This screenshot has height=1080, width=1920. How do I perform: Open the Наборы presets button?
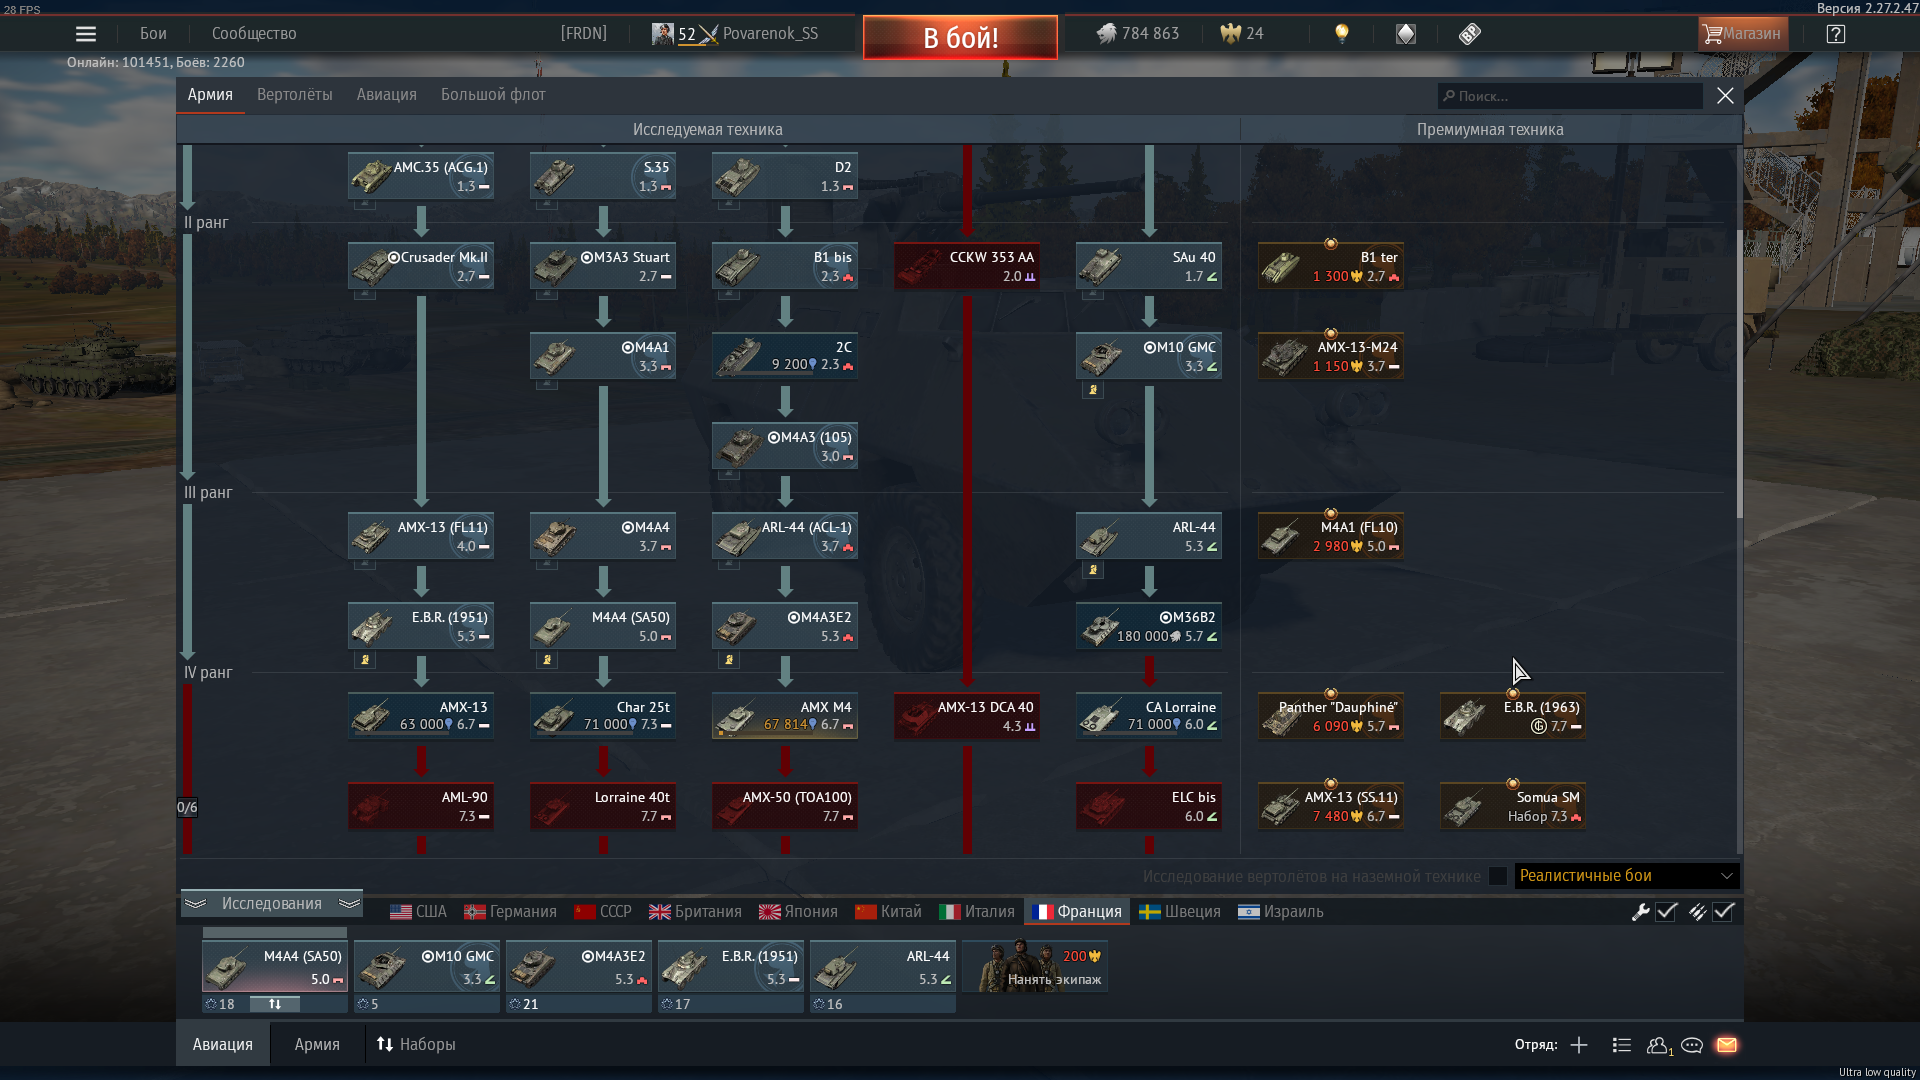[x=416, y=1045]
